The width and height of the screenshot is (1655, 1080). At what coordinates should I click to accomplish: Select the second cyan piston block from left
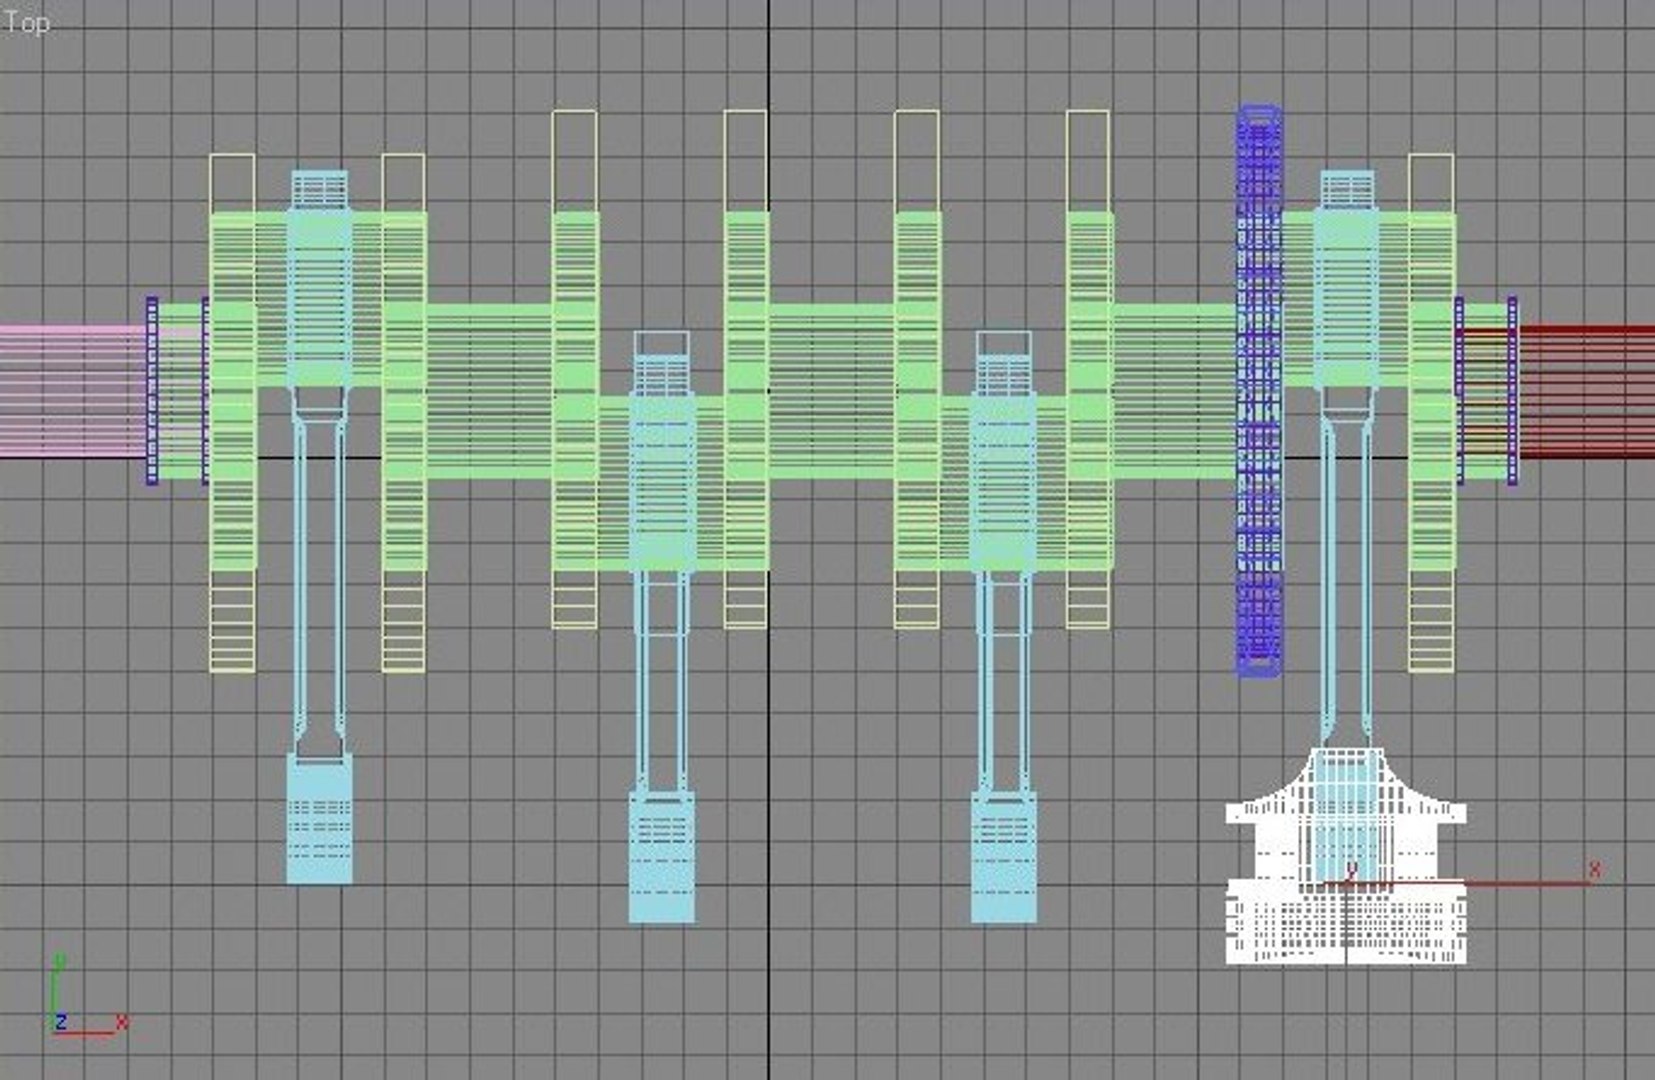click(661, 857)
